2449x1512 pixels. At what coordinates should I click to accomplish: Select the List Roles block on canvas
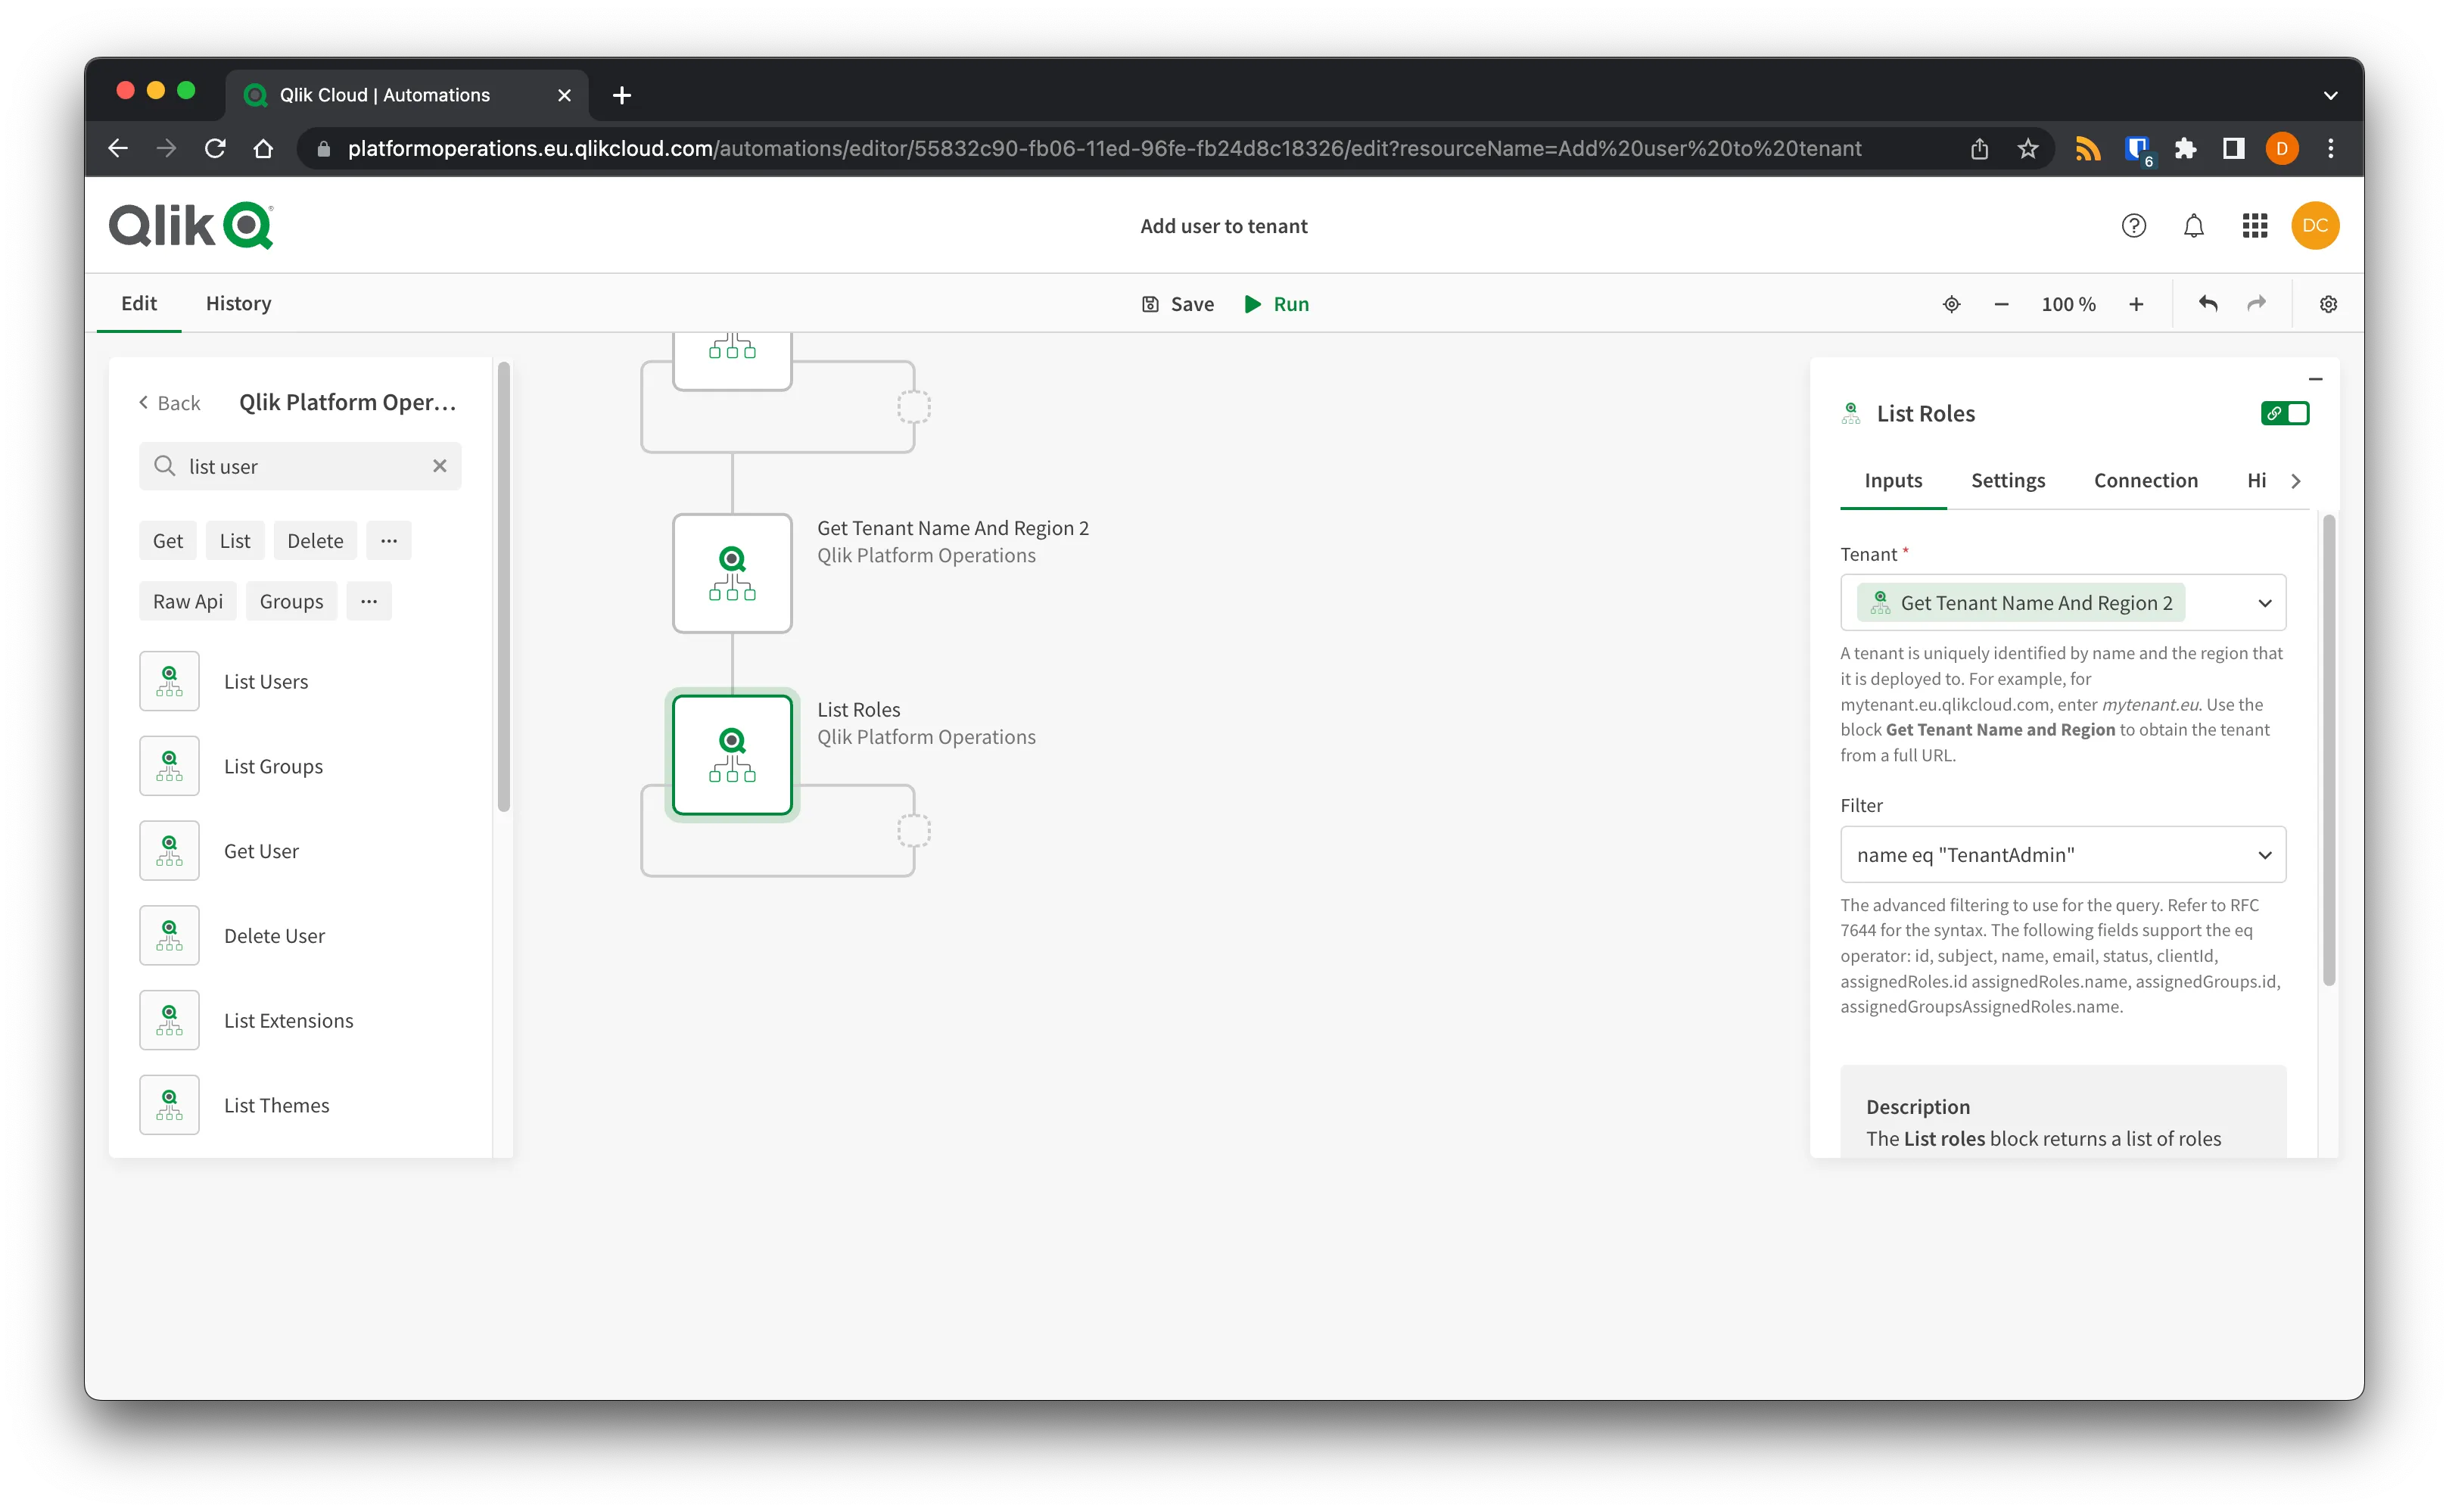732,755
